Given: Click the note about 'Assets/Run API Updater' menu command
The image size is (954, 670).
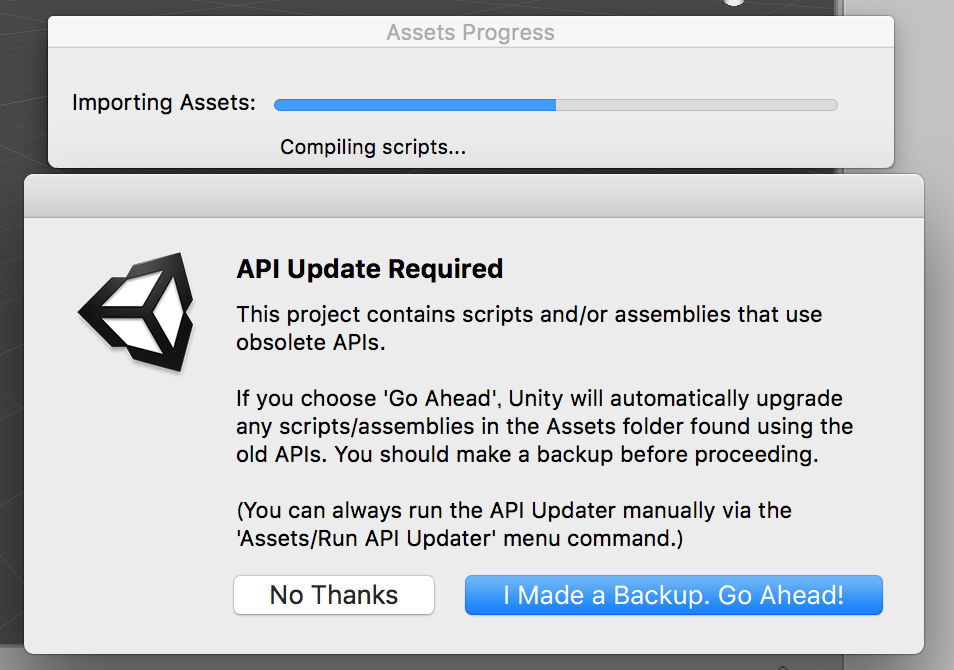Looking at the screenshot, I should point(514,524).
